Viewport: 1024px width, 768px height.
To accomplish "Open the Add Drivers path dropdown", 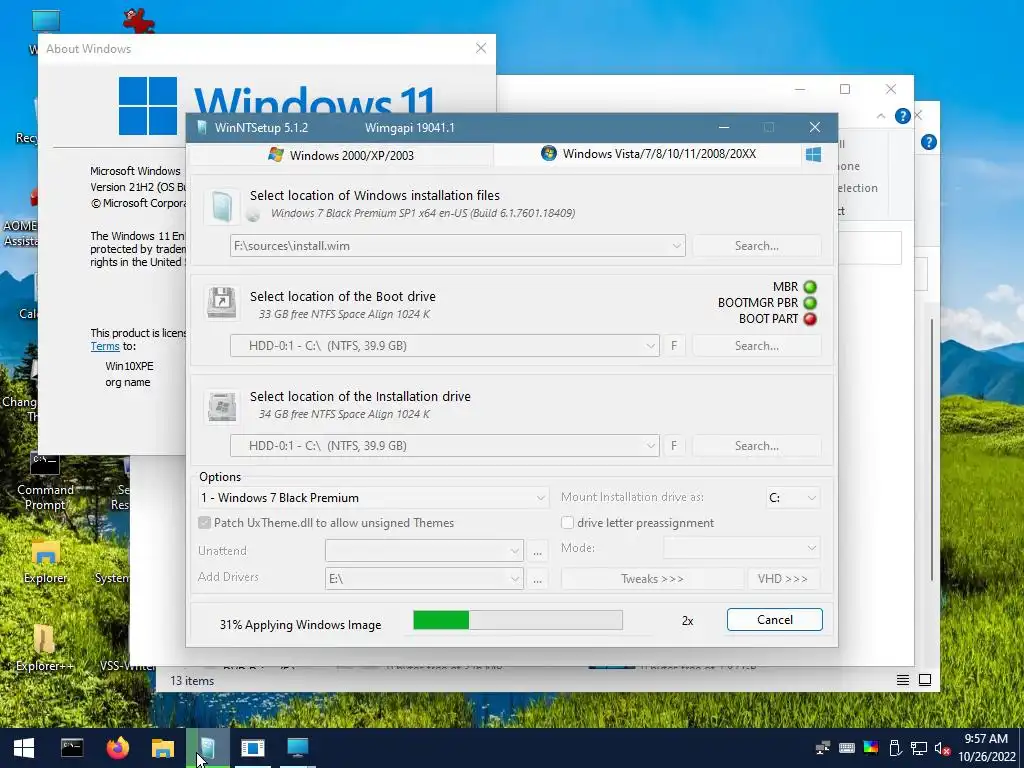I will click(x=515, y=579).
